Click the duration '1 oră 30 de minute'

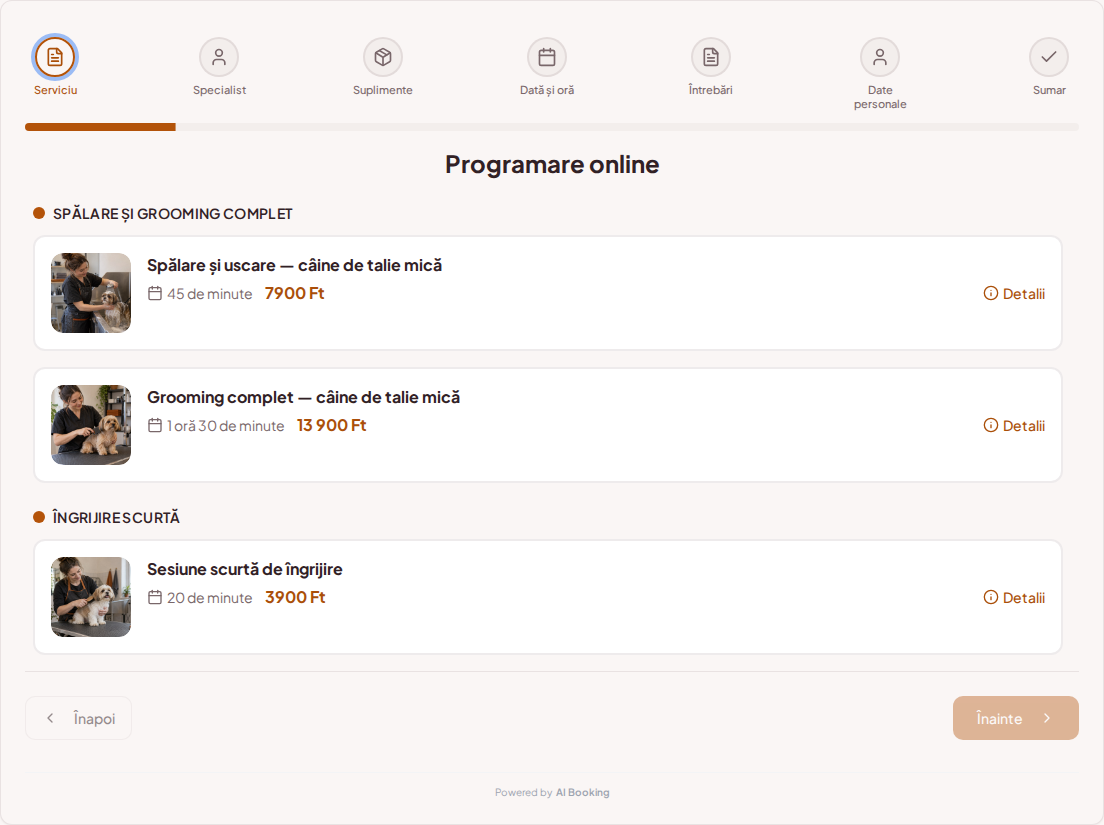tap(225, 426)
